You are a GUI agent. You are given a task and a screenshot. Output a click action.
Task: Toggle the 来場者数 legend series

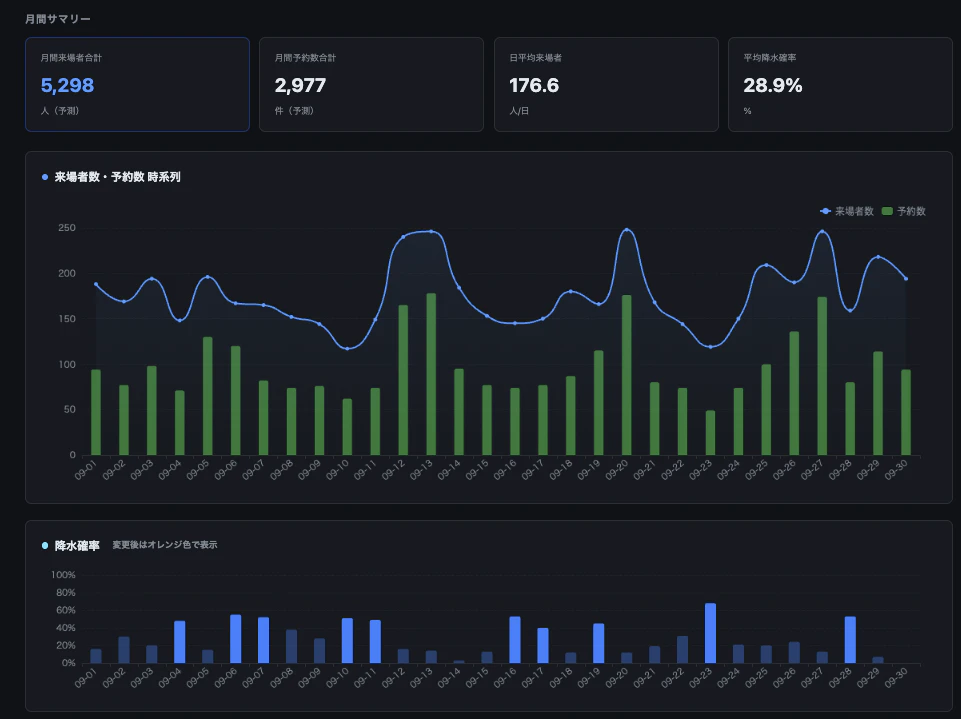click(846, 211)
